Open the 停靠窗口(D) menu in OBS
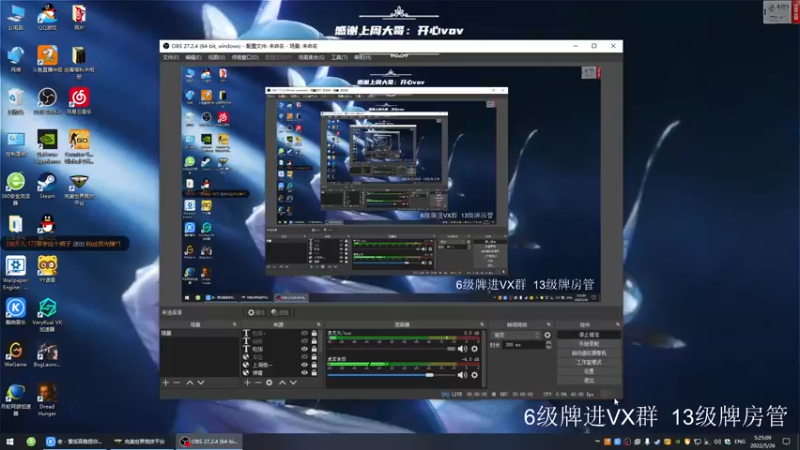800x450 pixels. coord(245,58)
